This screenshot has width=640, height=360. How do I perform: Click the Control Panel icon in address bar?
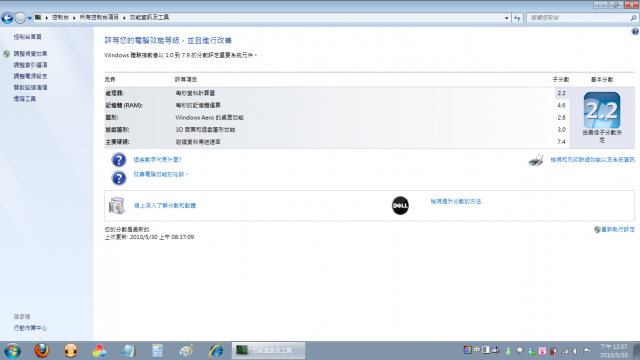[38, 18]
